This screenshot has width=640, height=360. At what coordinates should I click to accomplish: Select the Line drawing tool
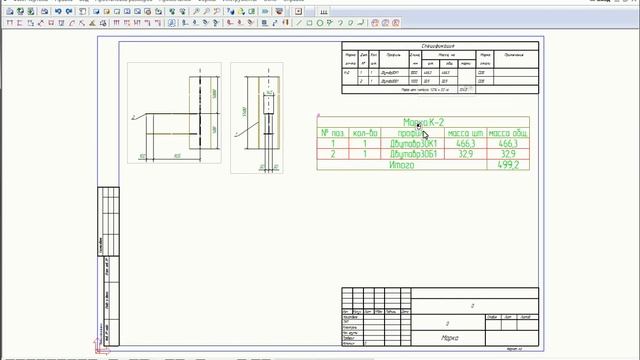click(299, 23)
